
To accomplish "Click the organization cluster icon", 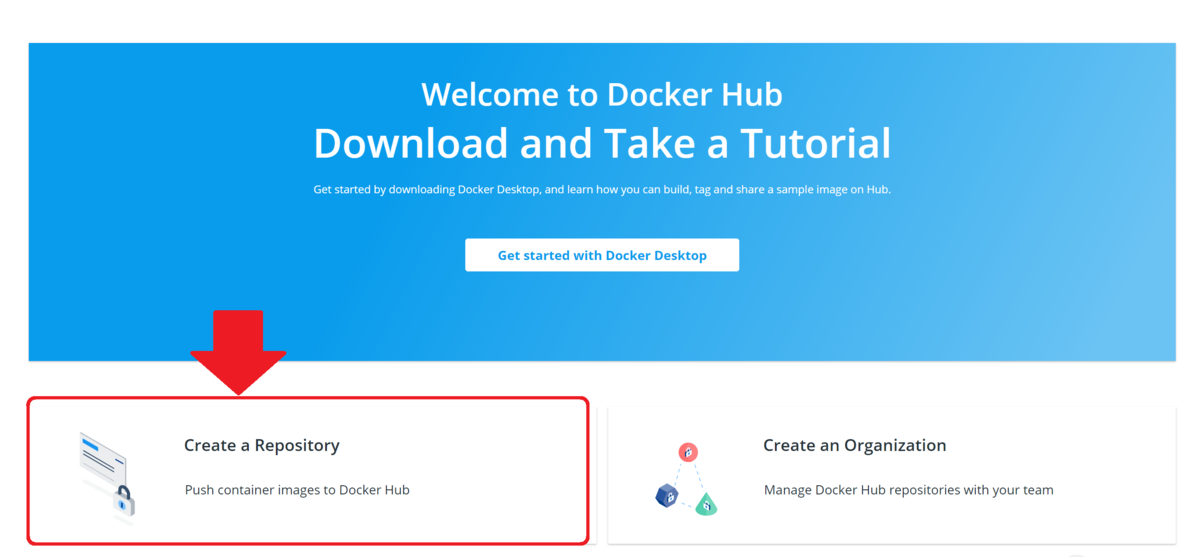I will click(x=686, y=480).
